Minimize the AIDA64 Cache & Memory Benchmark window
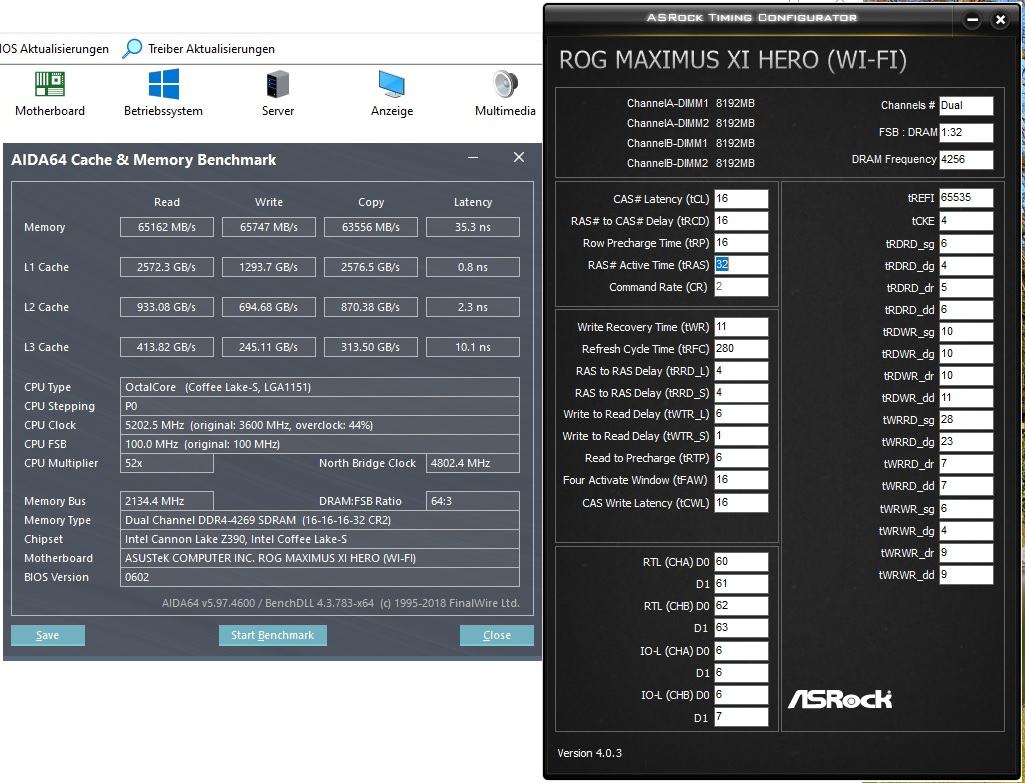Viewport: 1025px width, 783px height. 473,158
